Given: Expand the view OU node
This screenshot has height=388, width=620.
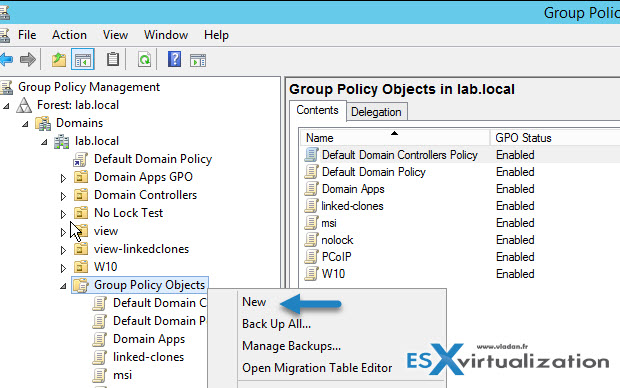Looking at the screenshot, I should (x=63, y=233).
